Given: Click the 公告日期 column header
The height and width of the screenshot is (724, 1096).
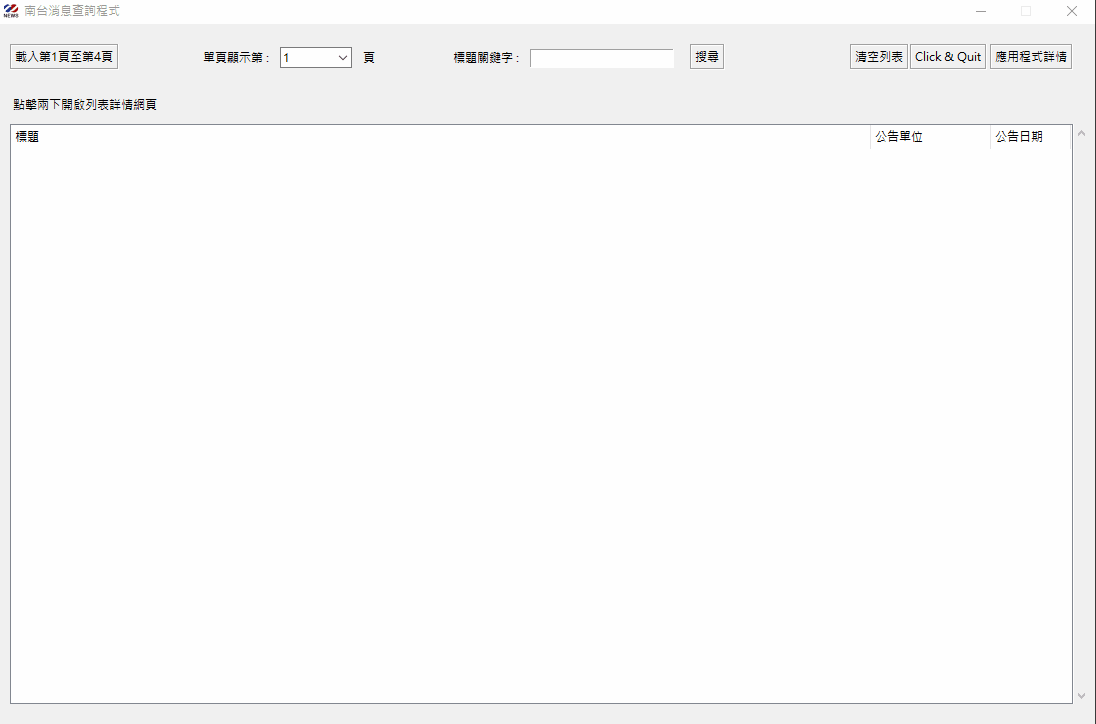Looking at the screenshot, I should click(x=1029, y=137).
